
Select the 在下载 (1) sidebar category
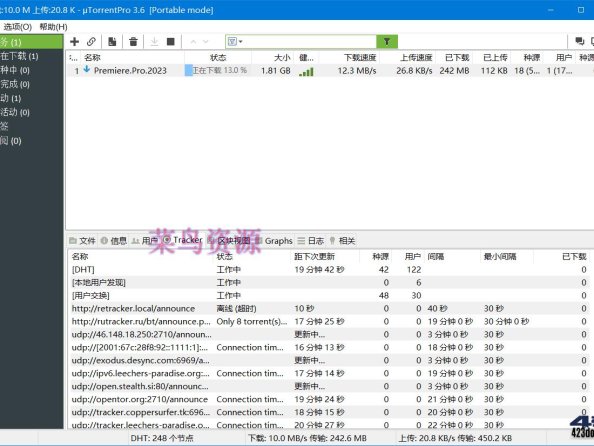tap(31, 56)
